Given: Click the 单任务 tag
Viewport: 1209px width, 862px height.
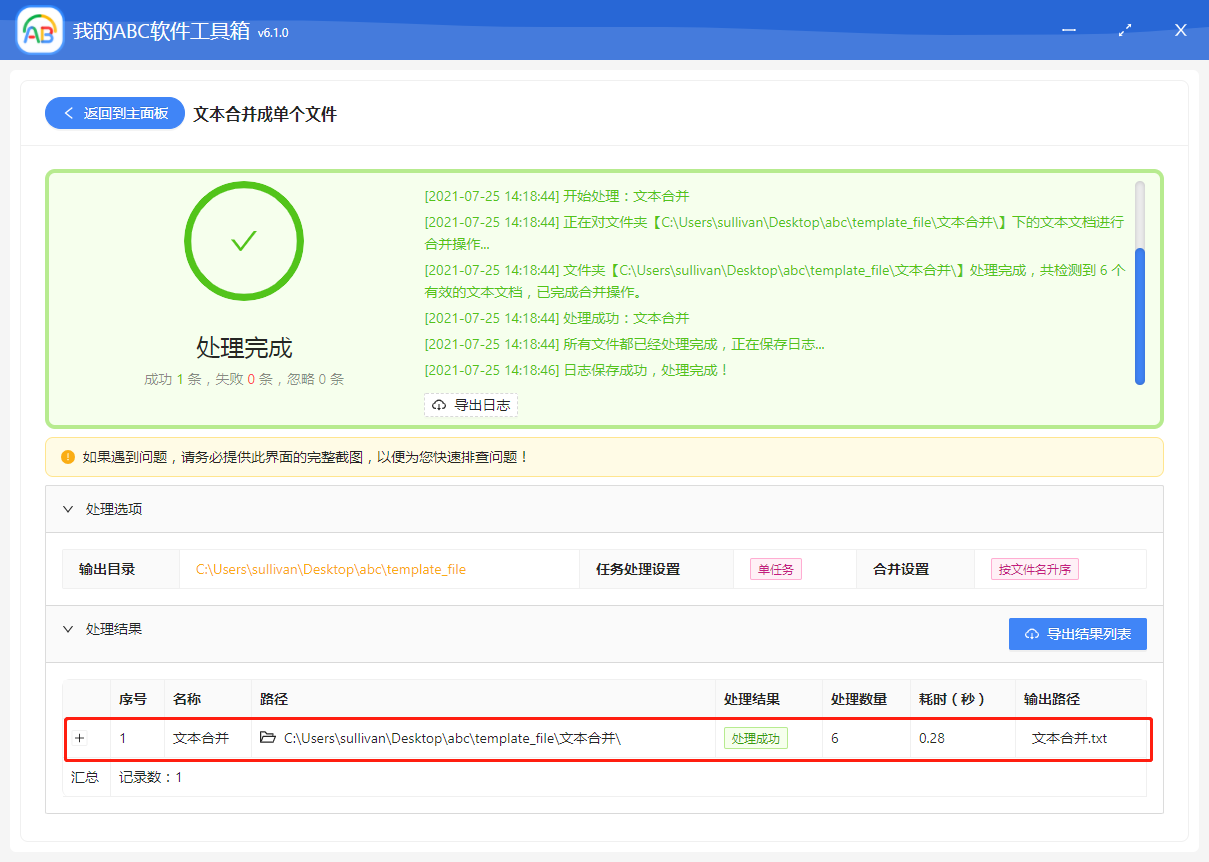Looking at the screenshot, I should pos(775,569).
